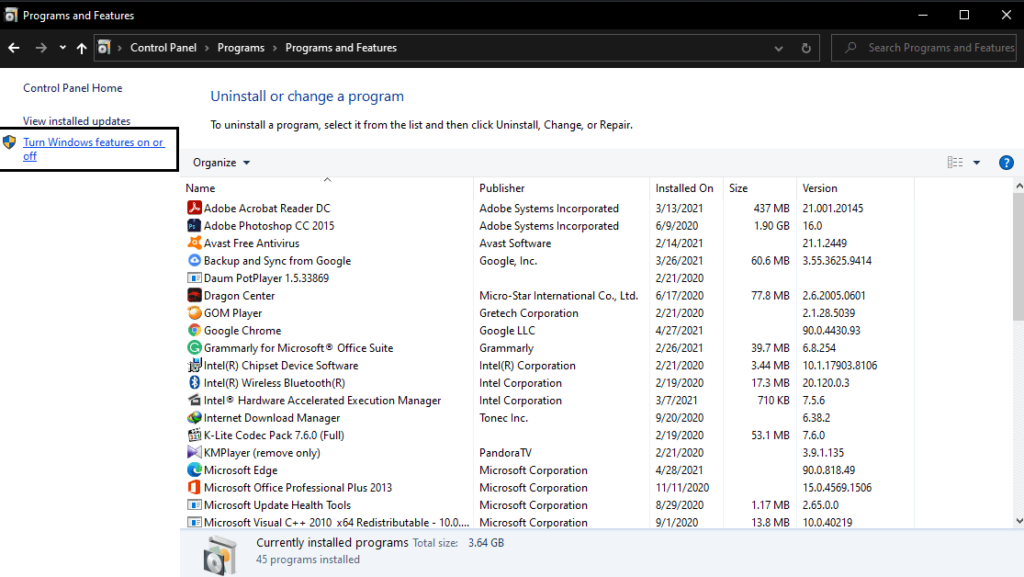1024x577 pixels.
Task: Click the Backup and Sync from Google icon
Action: (194, 260)
